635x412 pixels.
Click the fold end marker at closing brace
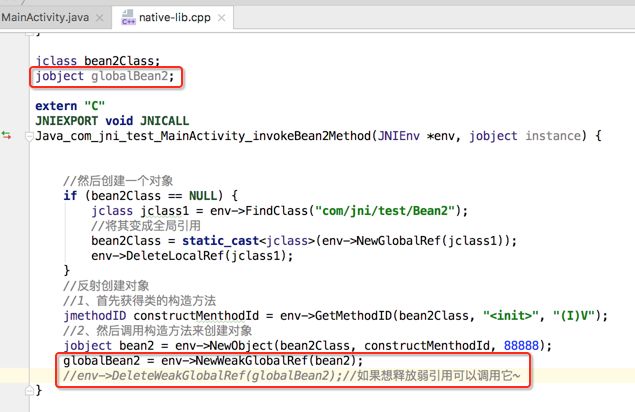29,391
